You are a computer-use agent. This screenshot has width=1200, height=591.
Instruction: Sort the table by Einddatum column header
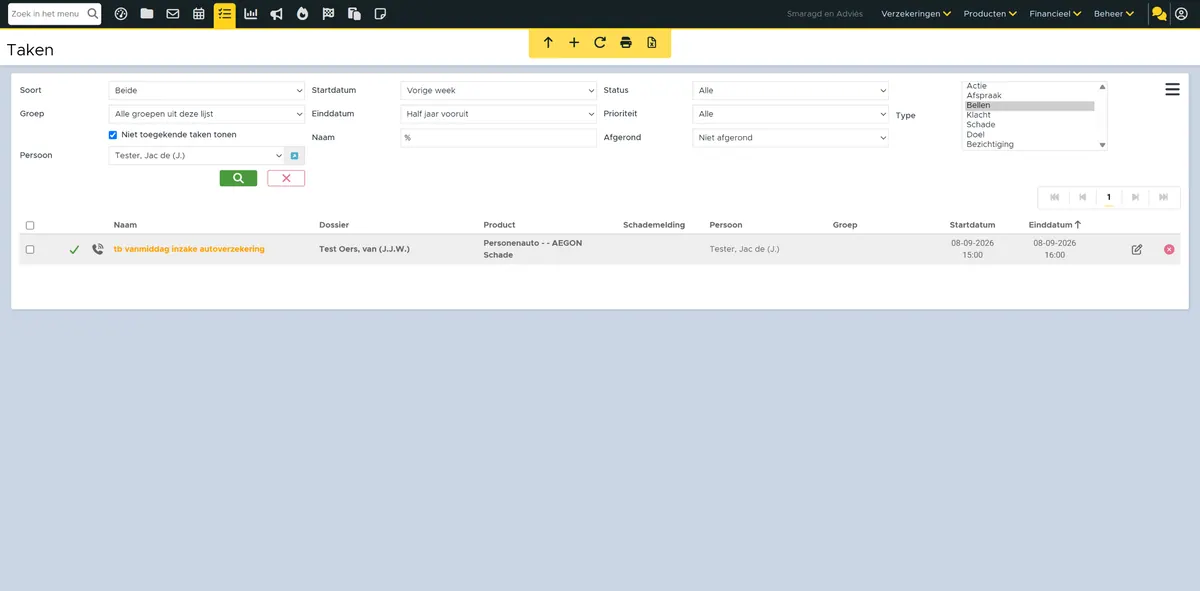(x=1055, y=225)
